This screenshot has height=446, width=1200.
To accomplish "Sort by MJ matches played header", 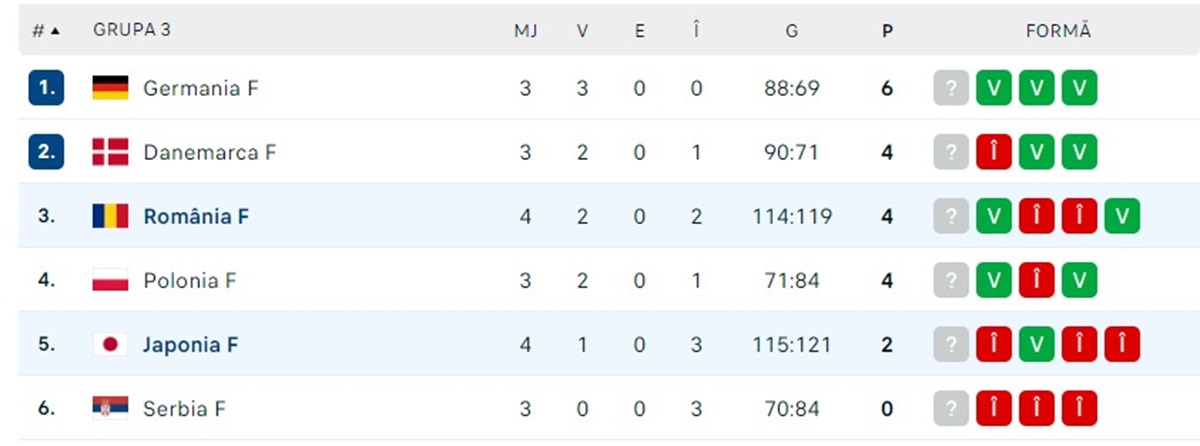I will (526, 30).
